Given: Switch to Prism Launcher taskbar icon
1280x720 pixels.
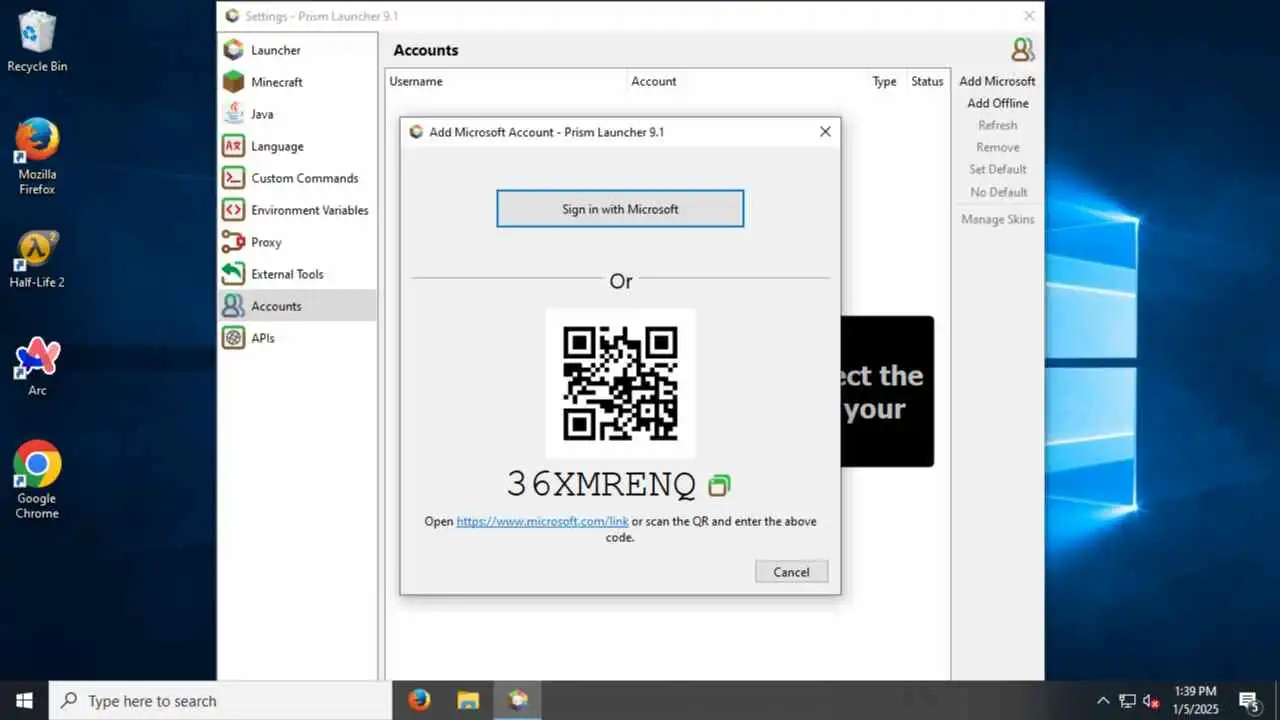Looking at the screenshot, I should [x=517, y=700].
